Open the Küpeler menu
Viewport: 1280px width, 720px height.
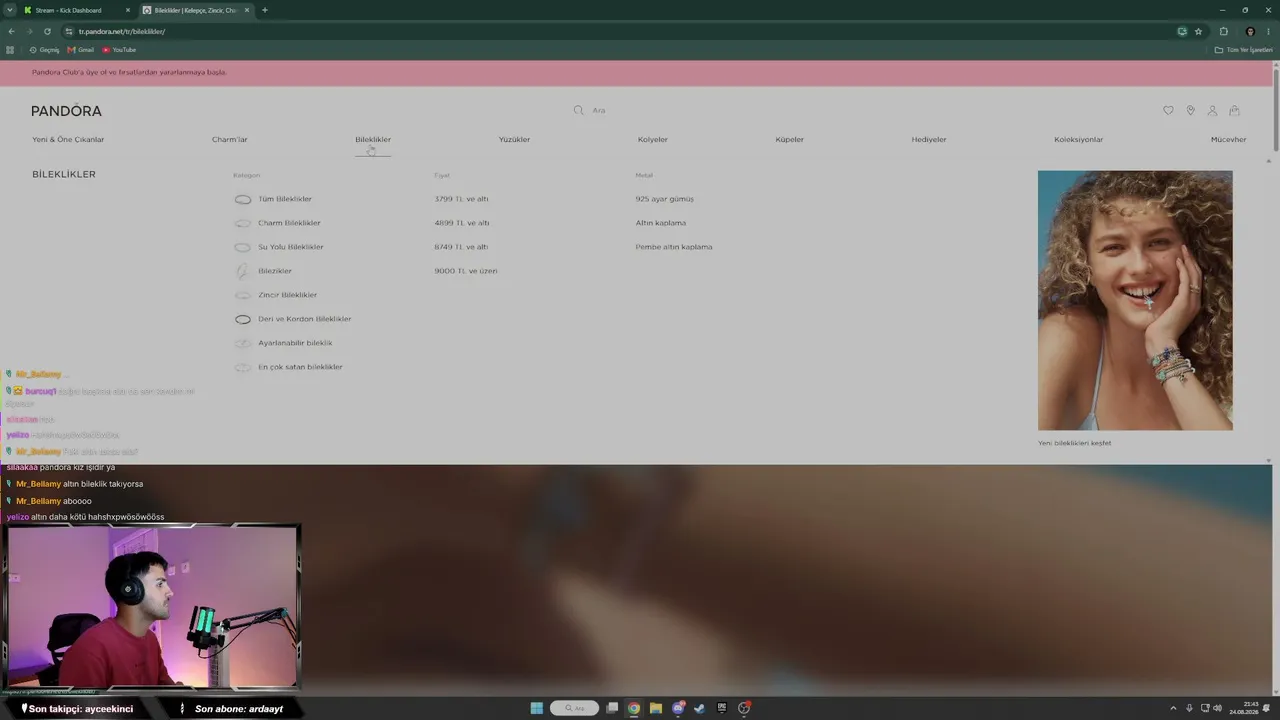[790, 140]
